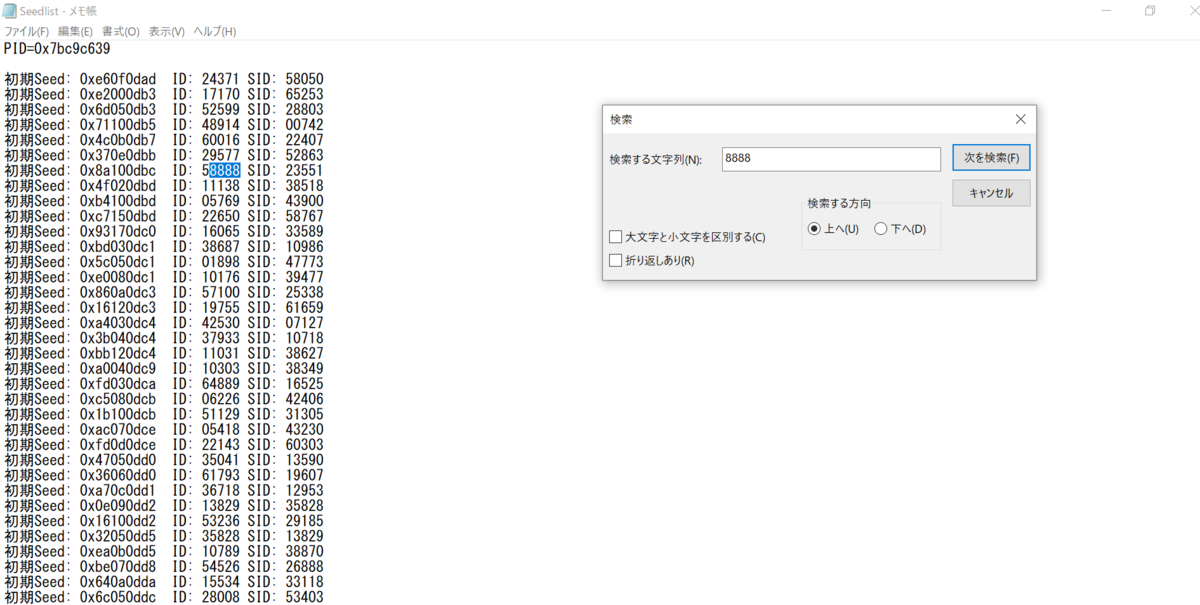Click seed 0x8a100dbc
Image resolution: width=1200 pixels, height=605 pixels.
118,171
